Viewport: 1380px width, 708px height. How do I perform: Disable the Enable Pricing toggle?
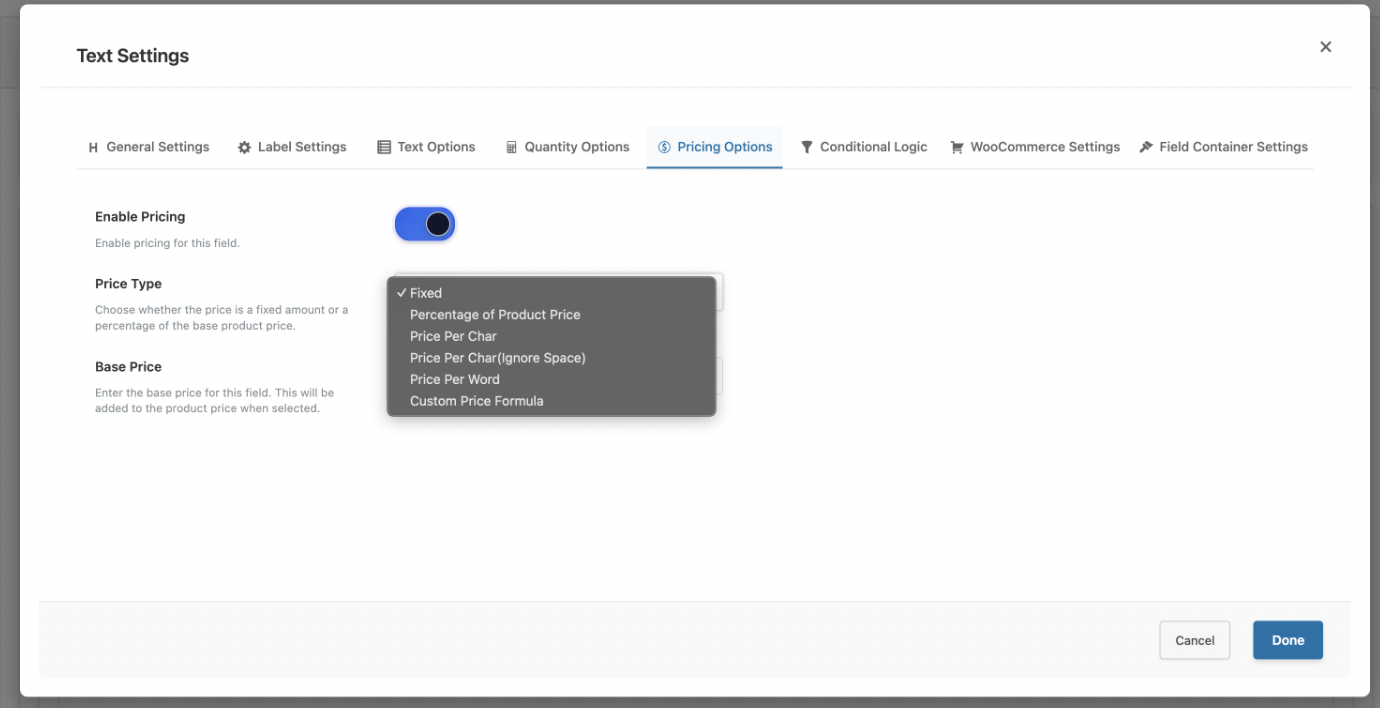click(x=425, y=224)
